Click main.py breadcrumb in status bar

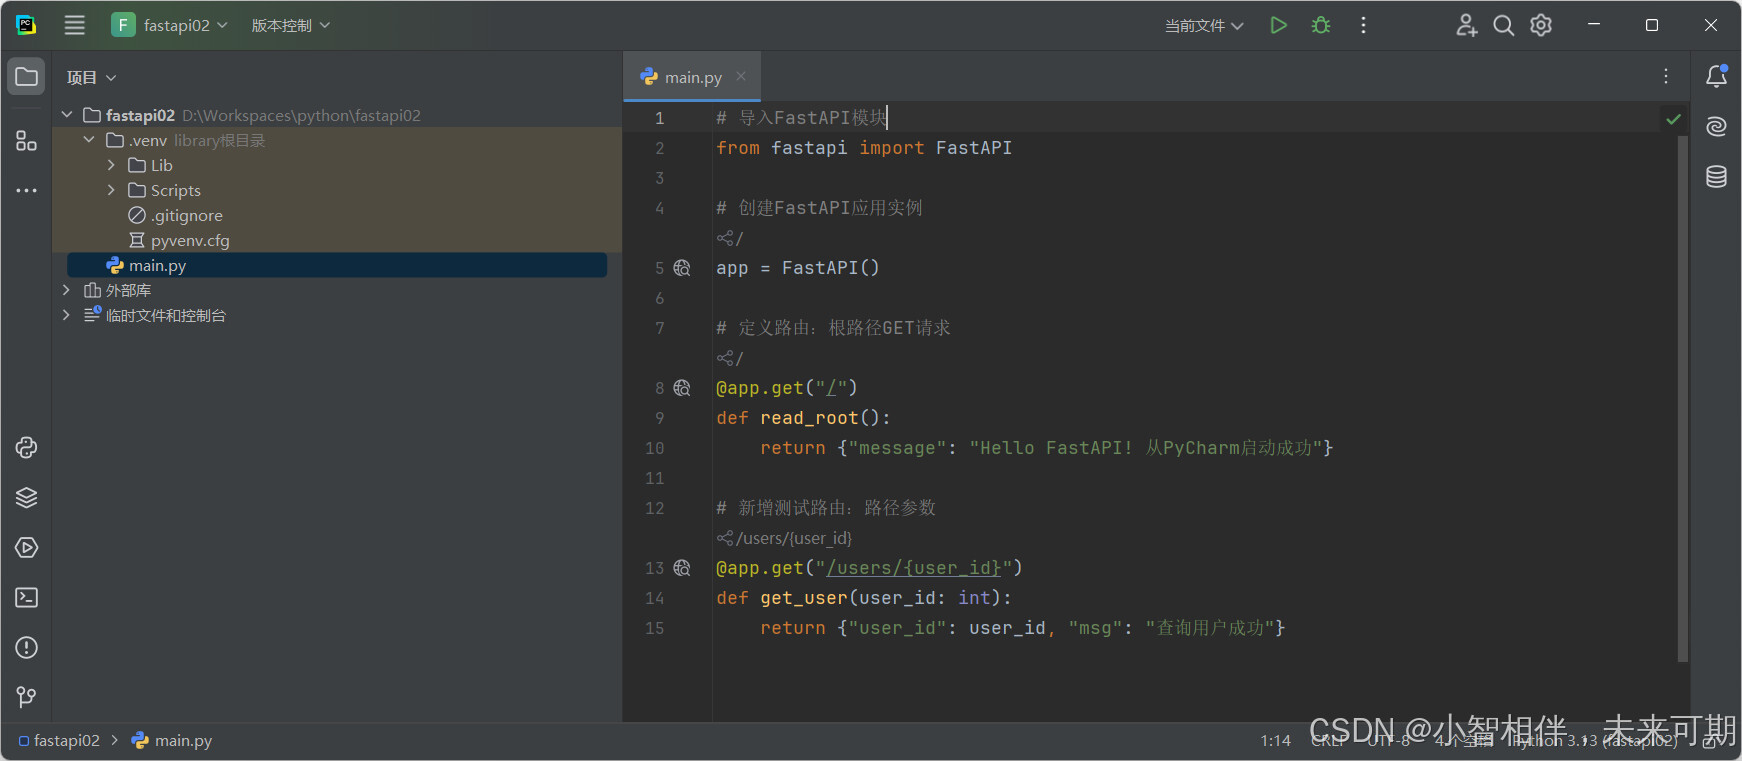click(x=172, y=740)
